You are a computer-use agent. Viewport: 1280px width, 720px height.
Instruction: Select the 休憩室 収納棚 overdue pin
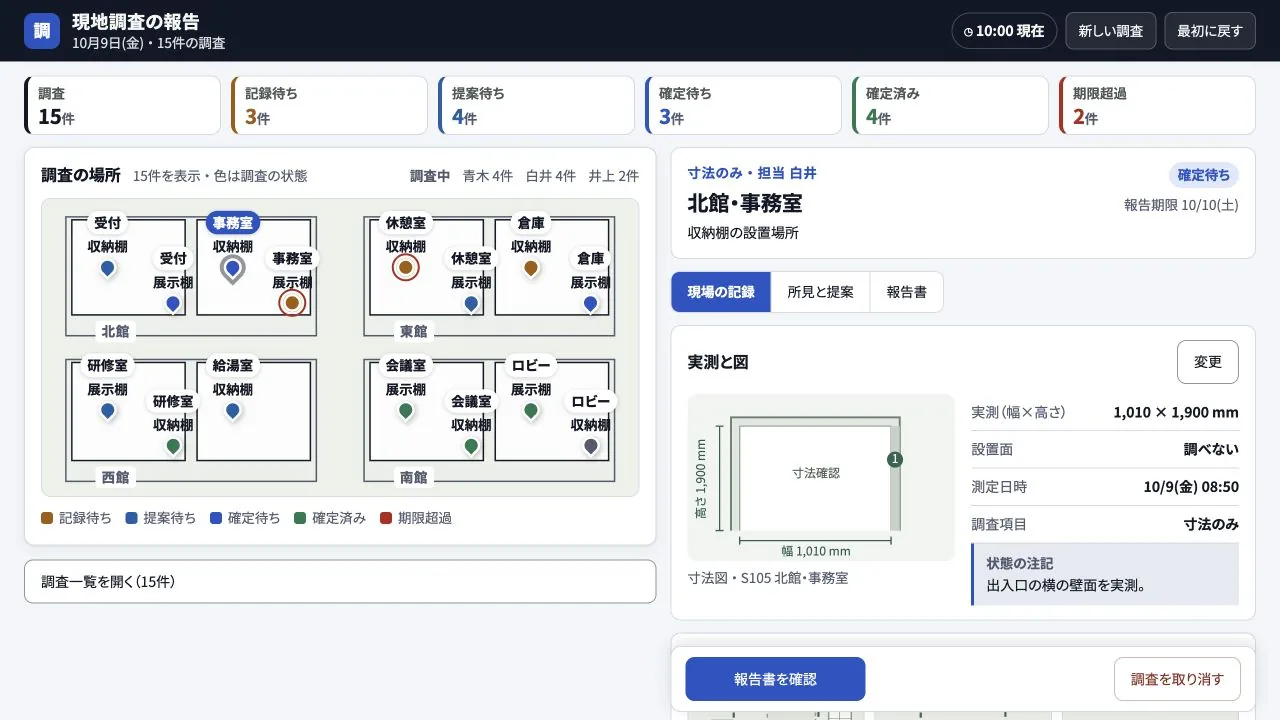click(x=406, y=267)
